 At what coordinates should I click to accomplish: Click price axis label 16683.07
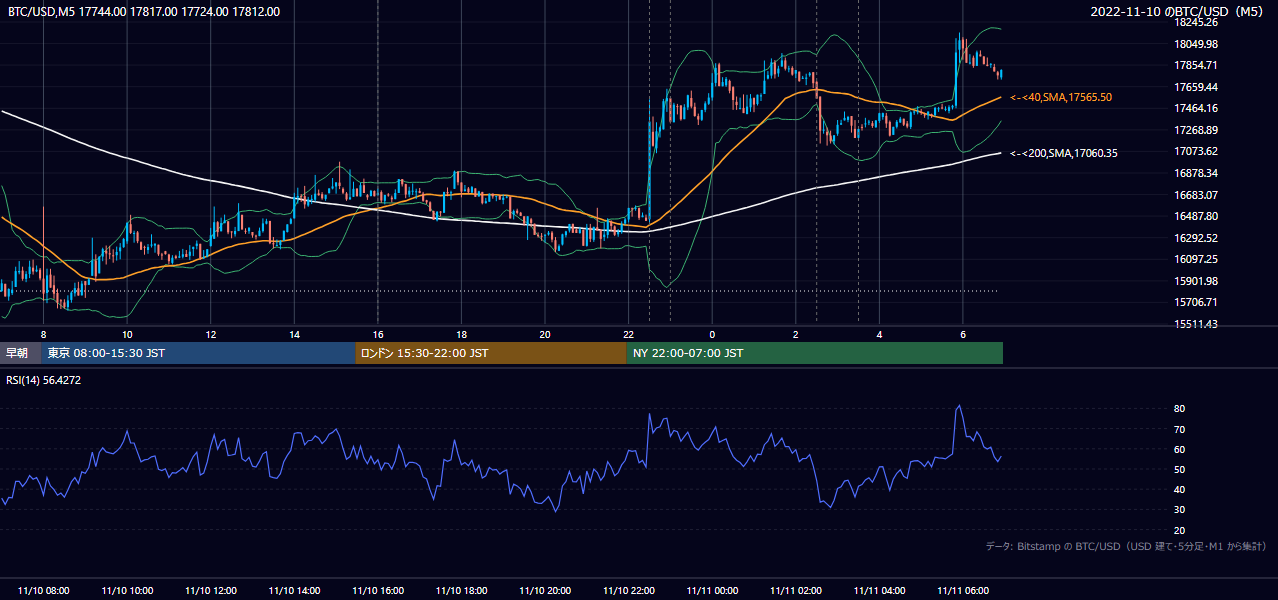point(1197,195)
